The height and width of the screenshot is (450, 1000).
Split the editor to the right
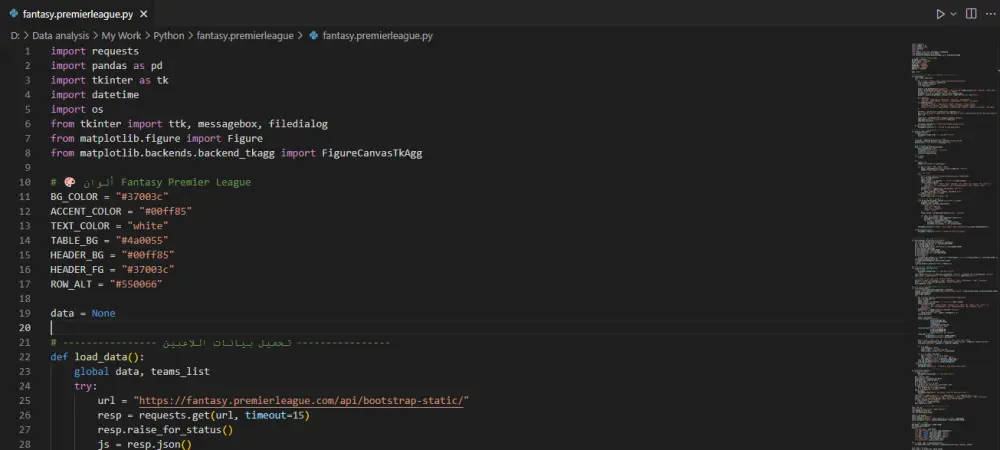coord(971,13)
